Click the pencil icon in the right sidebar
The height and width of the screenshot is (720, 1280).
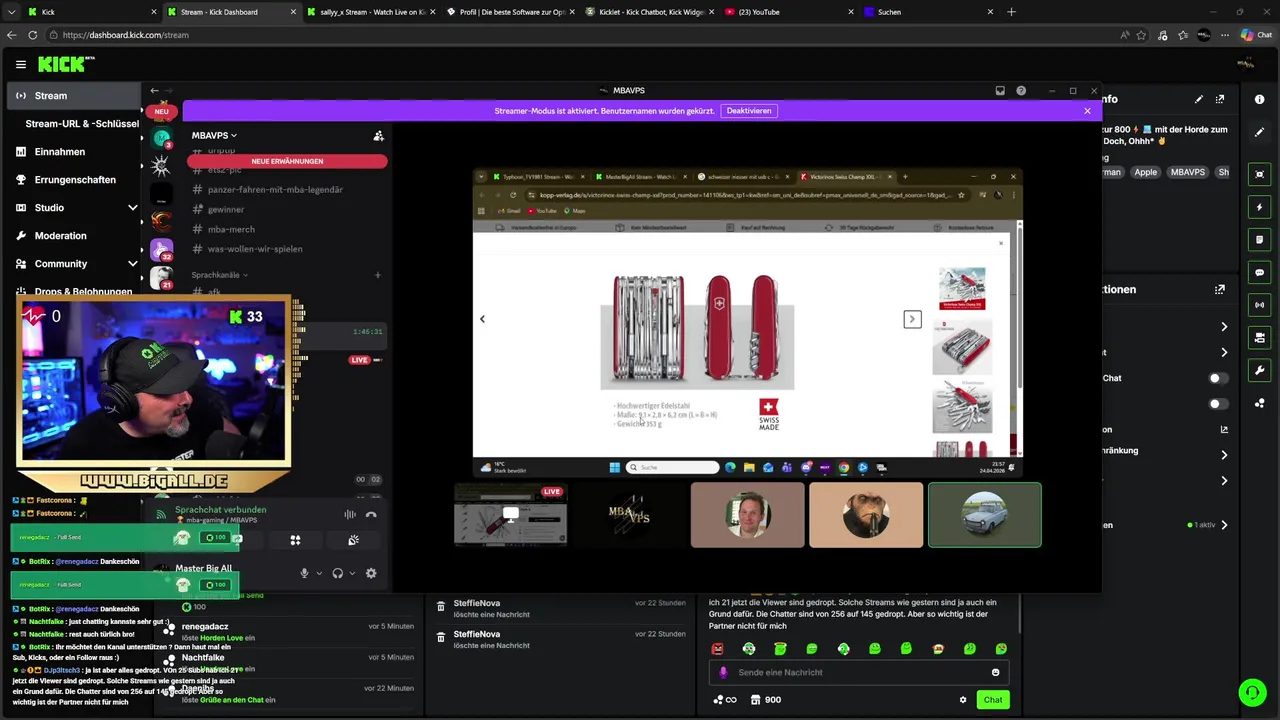click(1260, 131)
